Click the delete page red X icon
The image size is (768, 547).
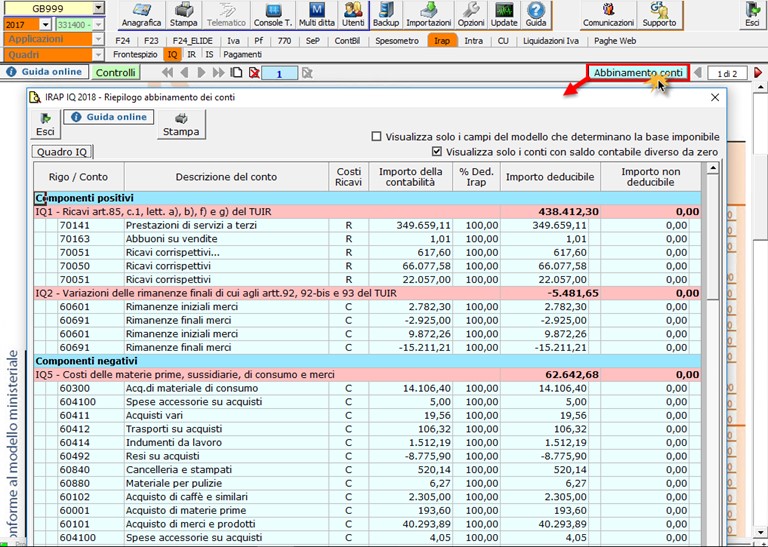click(x=254, y=73)
